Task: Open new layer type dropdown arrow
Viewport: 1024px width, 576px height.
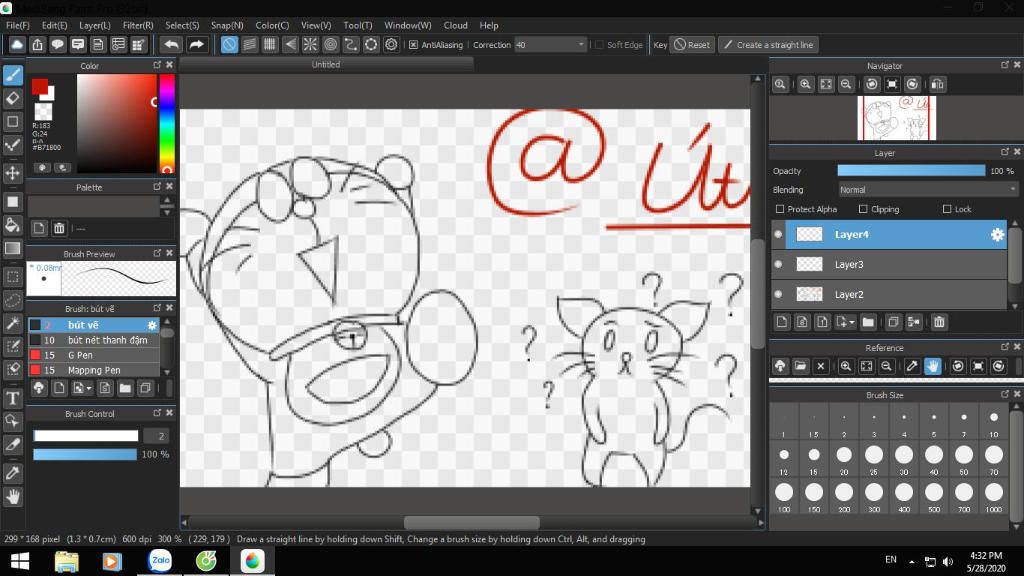Action: click(852, 323)
